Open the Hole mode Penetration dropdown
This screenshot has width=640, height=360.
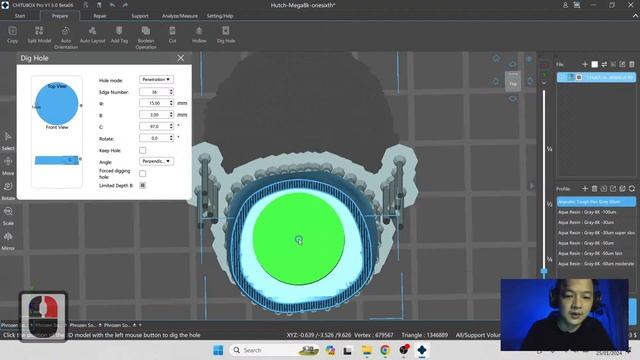(x=156, y=80)
